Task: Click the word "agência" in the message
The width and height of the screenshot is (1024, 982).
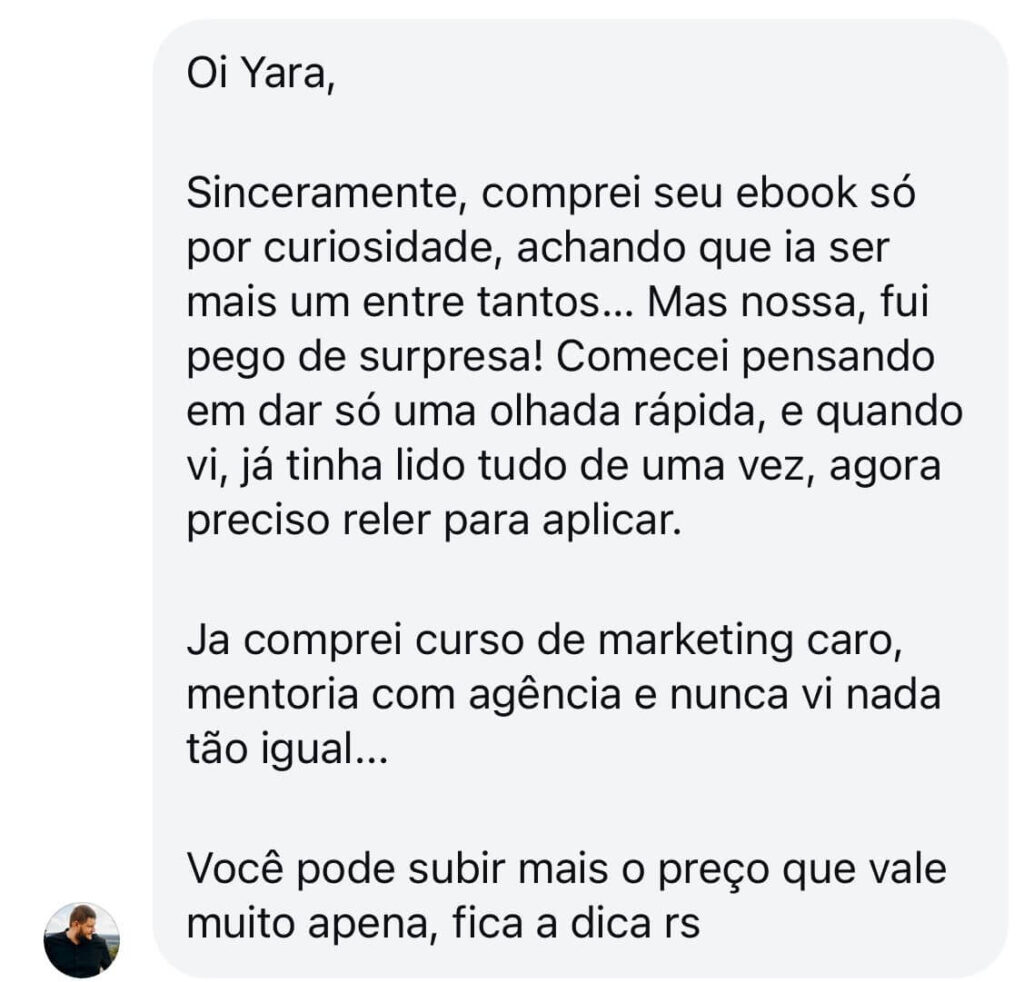Action: pos(545,697)
